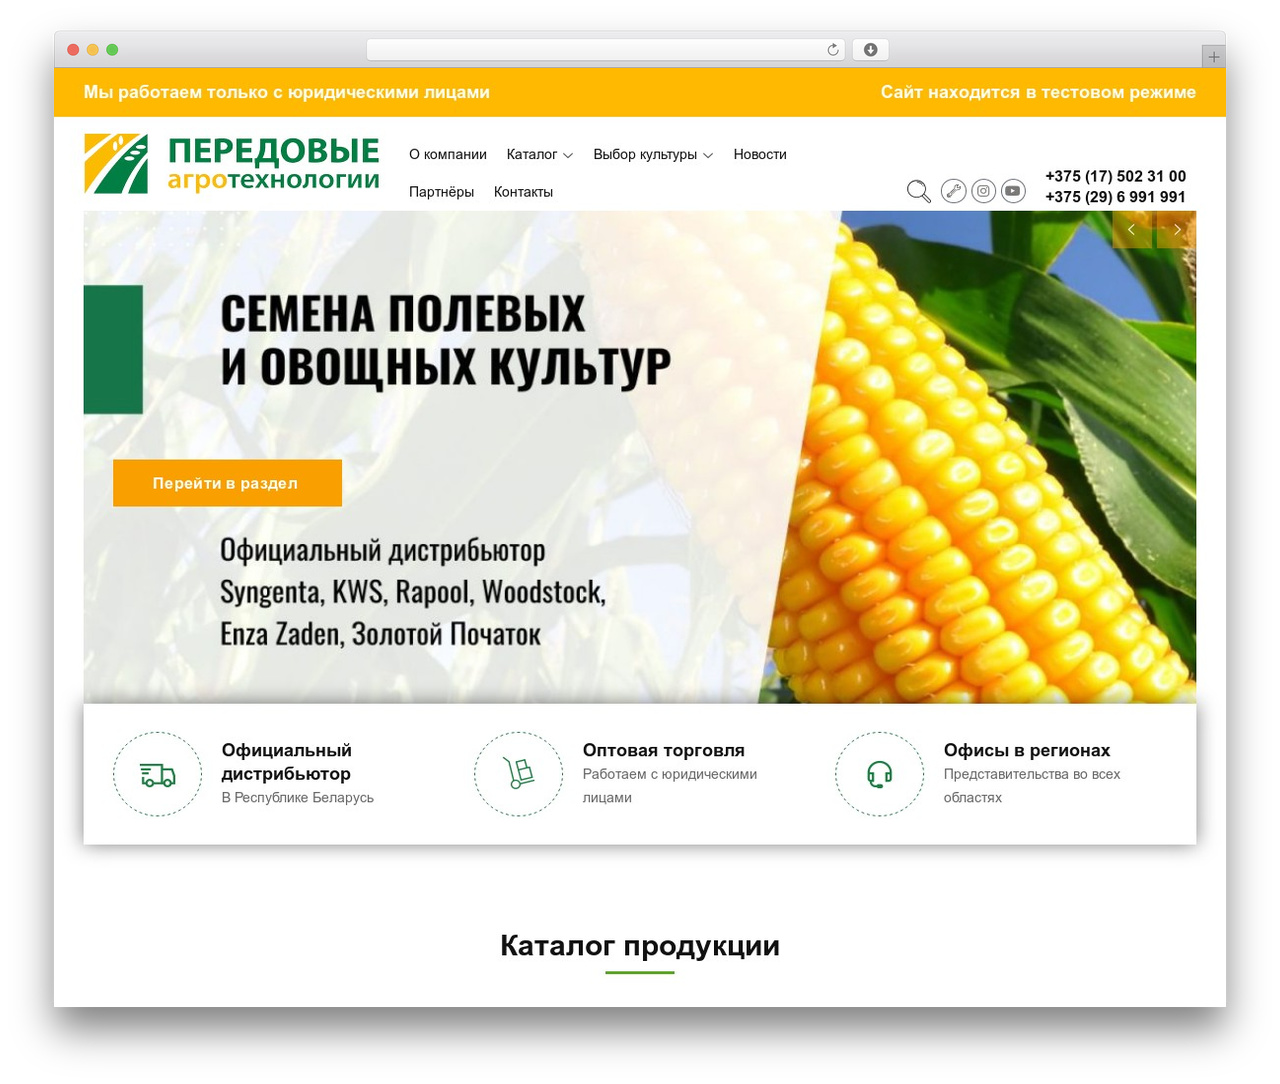
Task: Open a new browser tab plus
Action: [x=1213, y=57]
